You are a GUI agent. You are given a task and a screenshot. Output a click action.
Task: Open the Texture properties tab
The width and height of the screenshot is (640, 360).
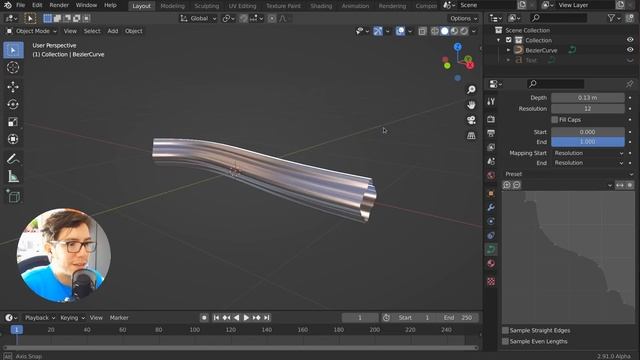pyautogui.click(x=491, y=281)
